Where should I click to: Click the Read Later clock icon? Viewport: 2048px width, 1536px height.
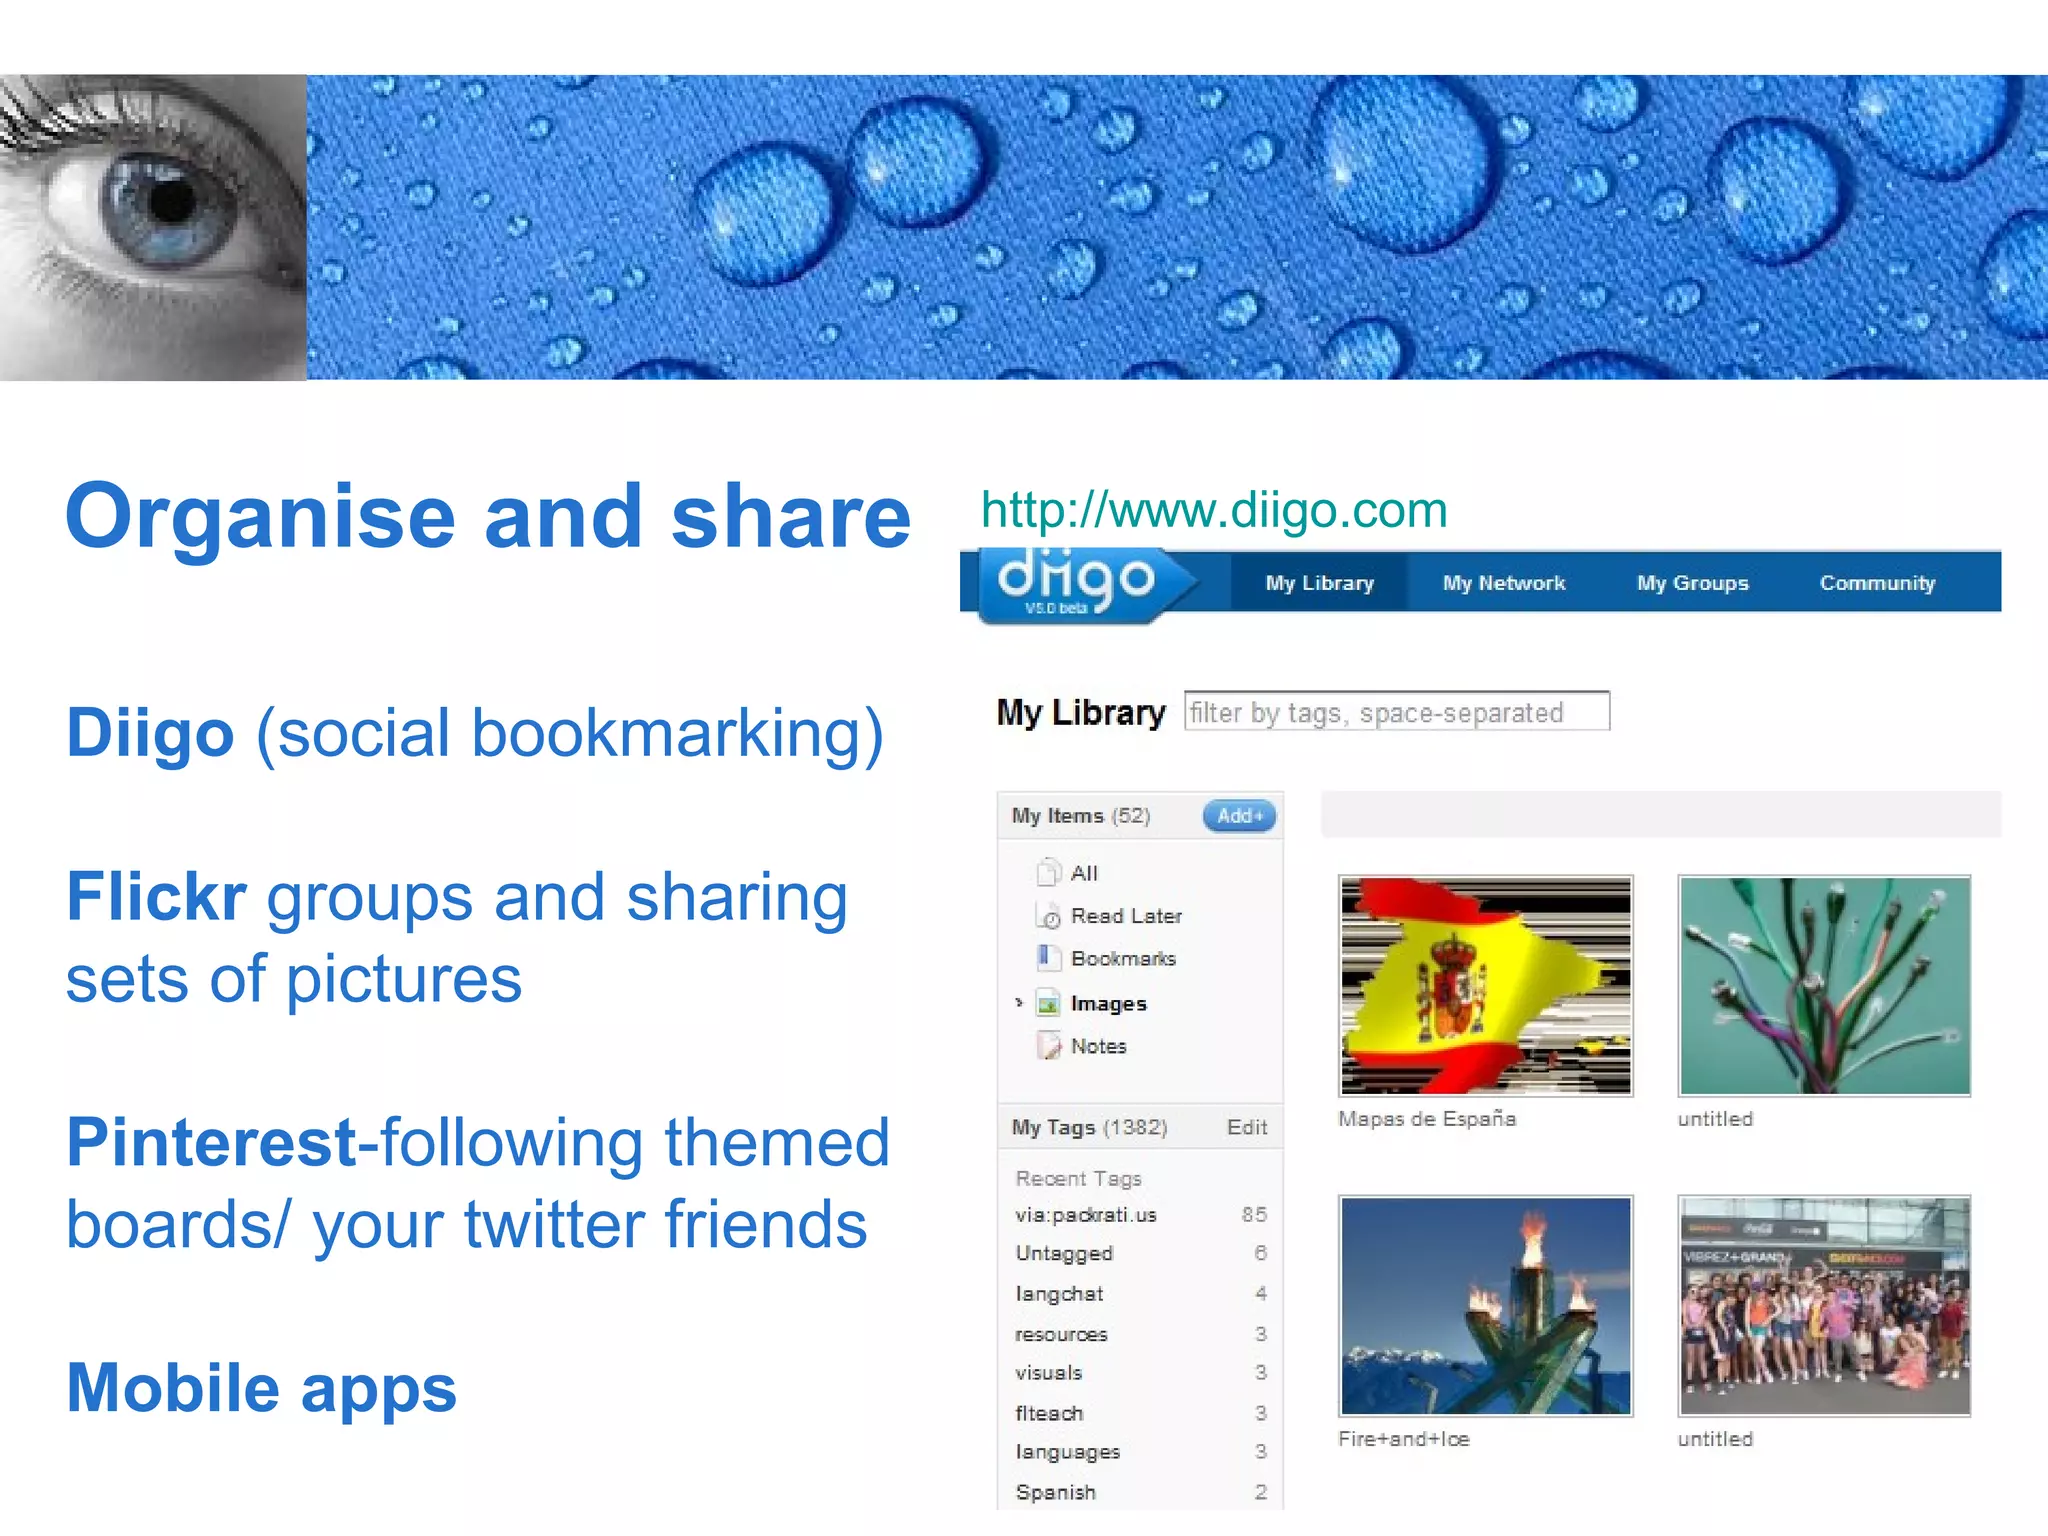(1048, 915)
